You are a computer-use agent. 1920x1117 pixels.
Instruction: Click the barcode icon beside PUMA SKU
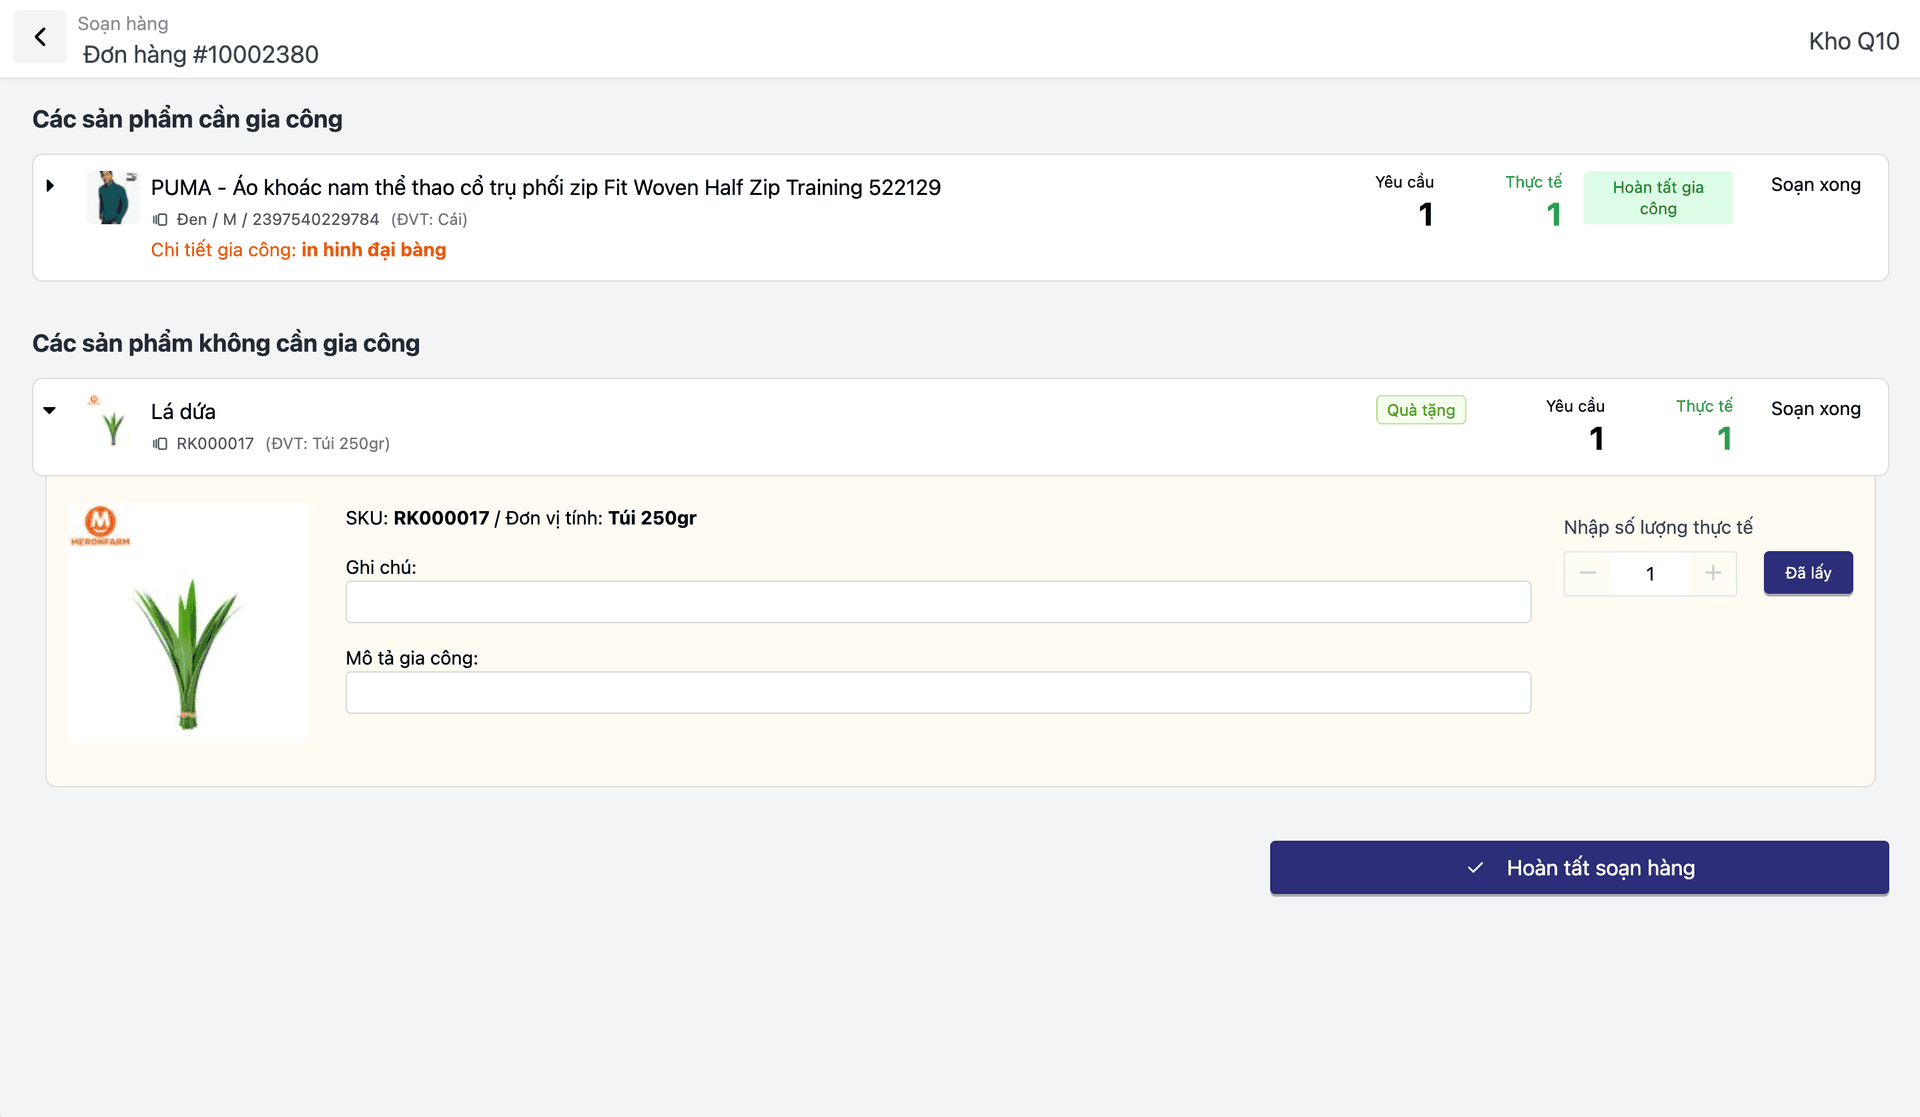[x=160, y=220]
